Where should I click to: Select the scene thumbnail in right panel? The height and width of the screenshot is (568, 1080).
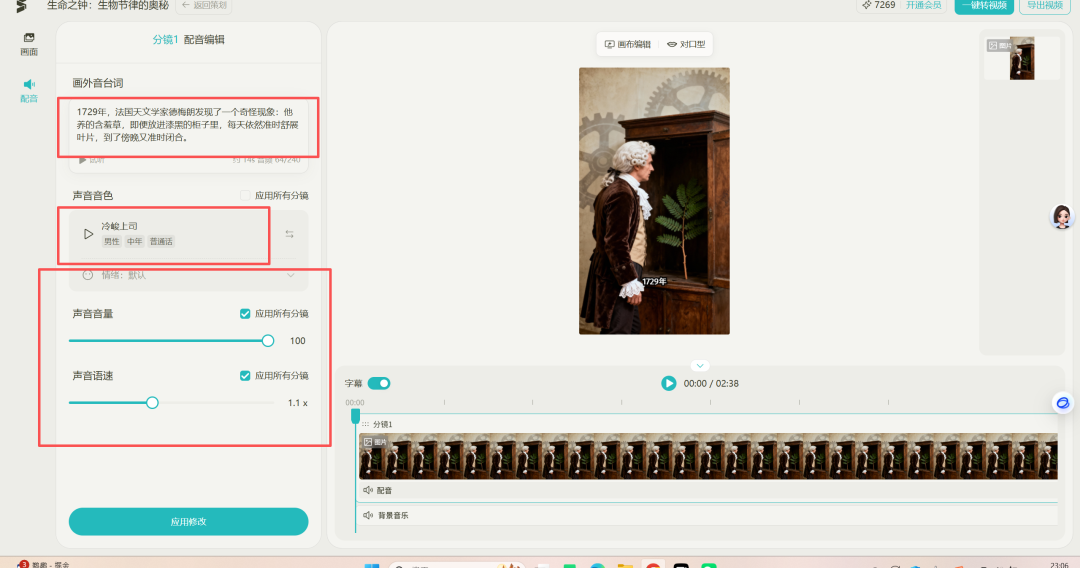1020,58
